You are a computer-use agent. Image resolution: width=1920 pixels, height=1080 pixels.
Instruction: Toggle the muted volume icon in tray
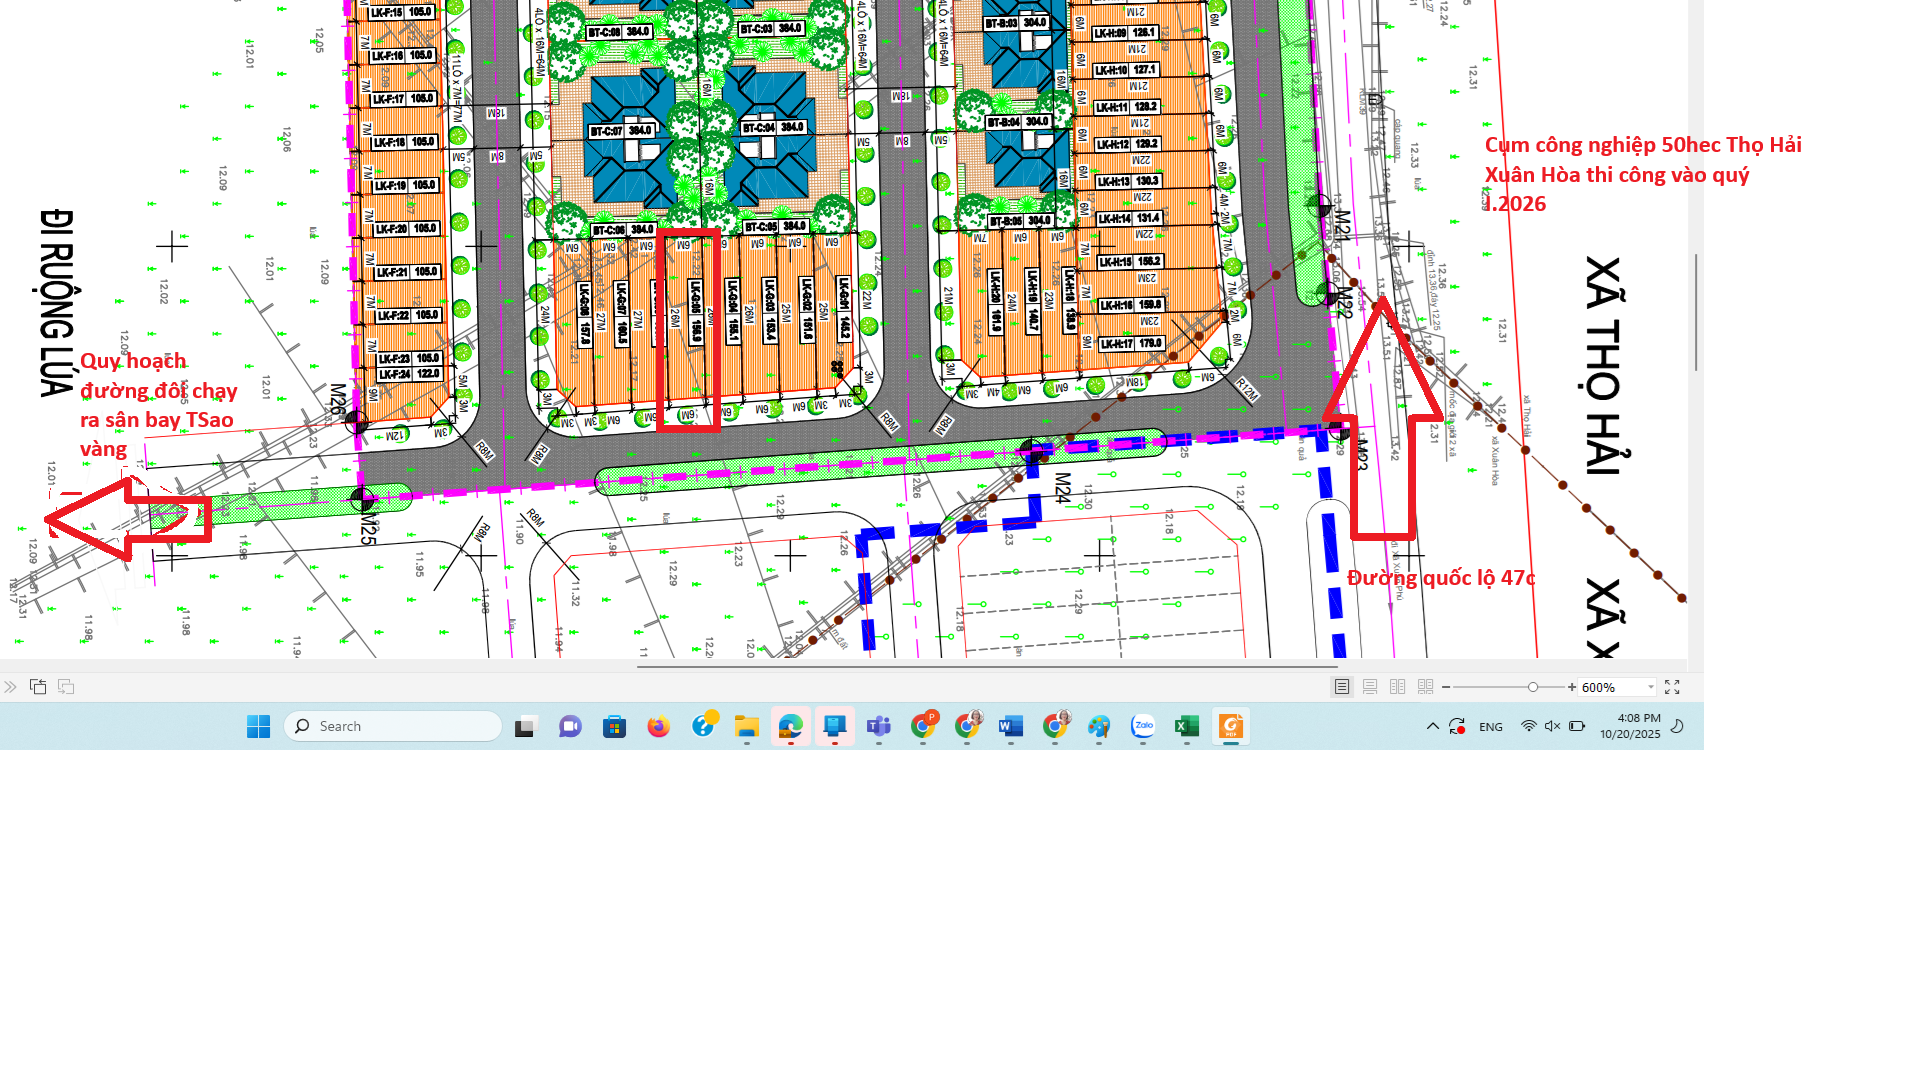pyautogui.click(x=1552, y=727)
